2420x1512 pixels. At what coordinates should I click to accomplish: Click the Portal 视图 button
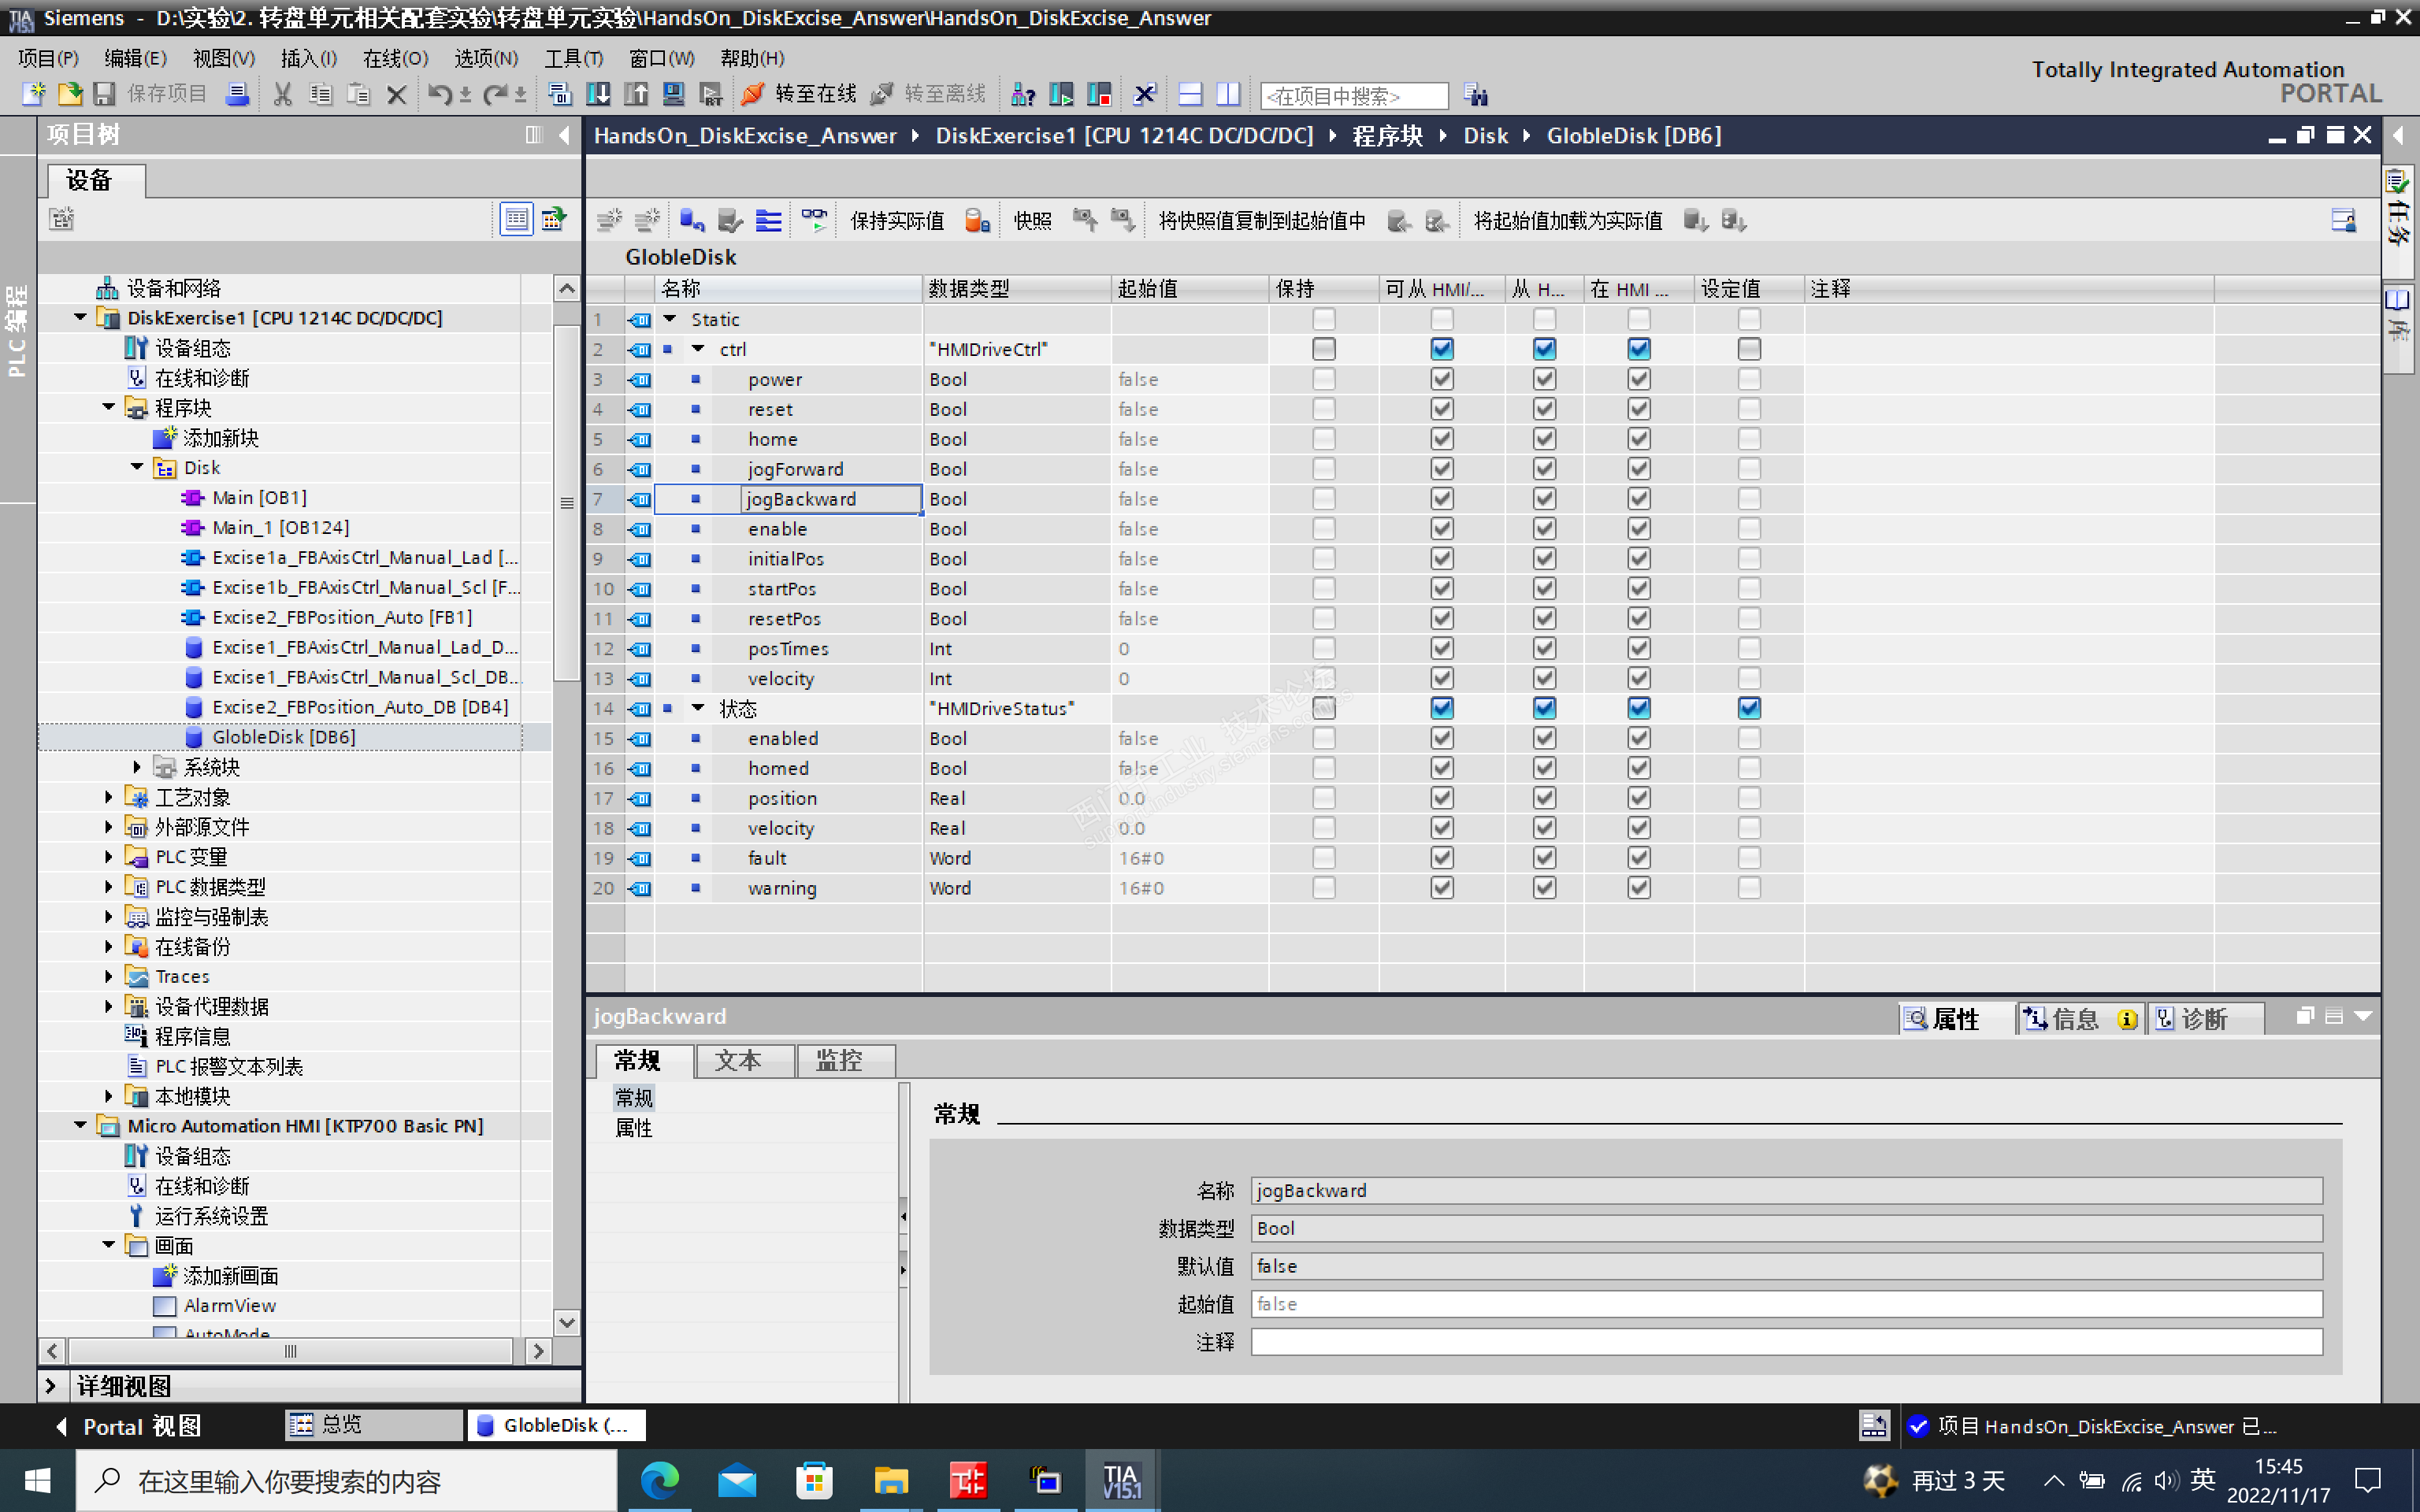click(130, 1425)
